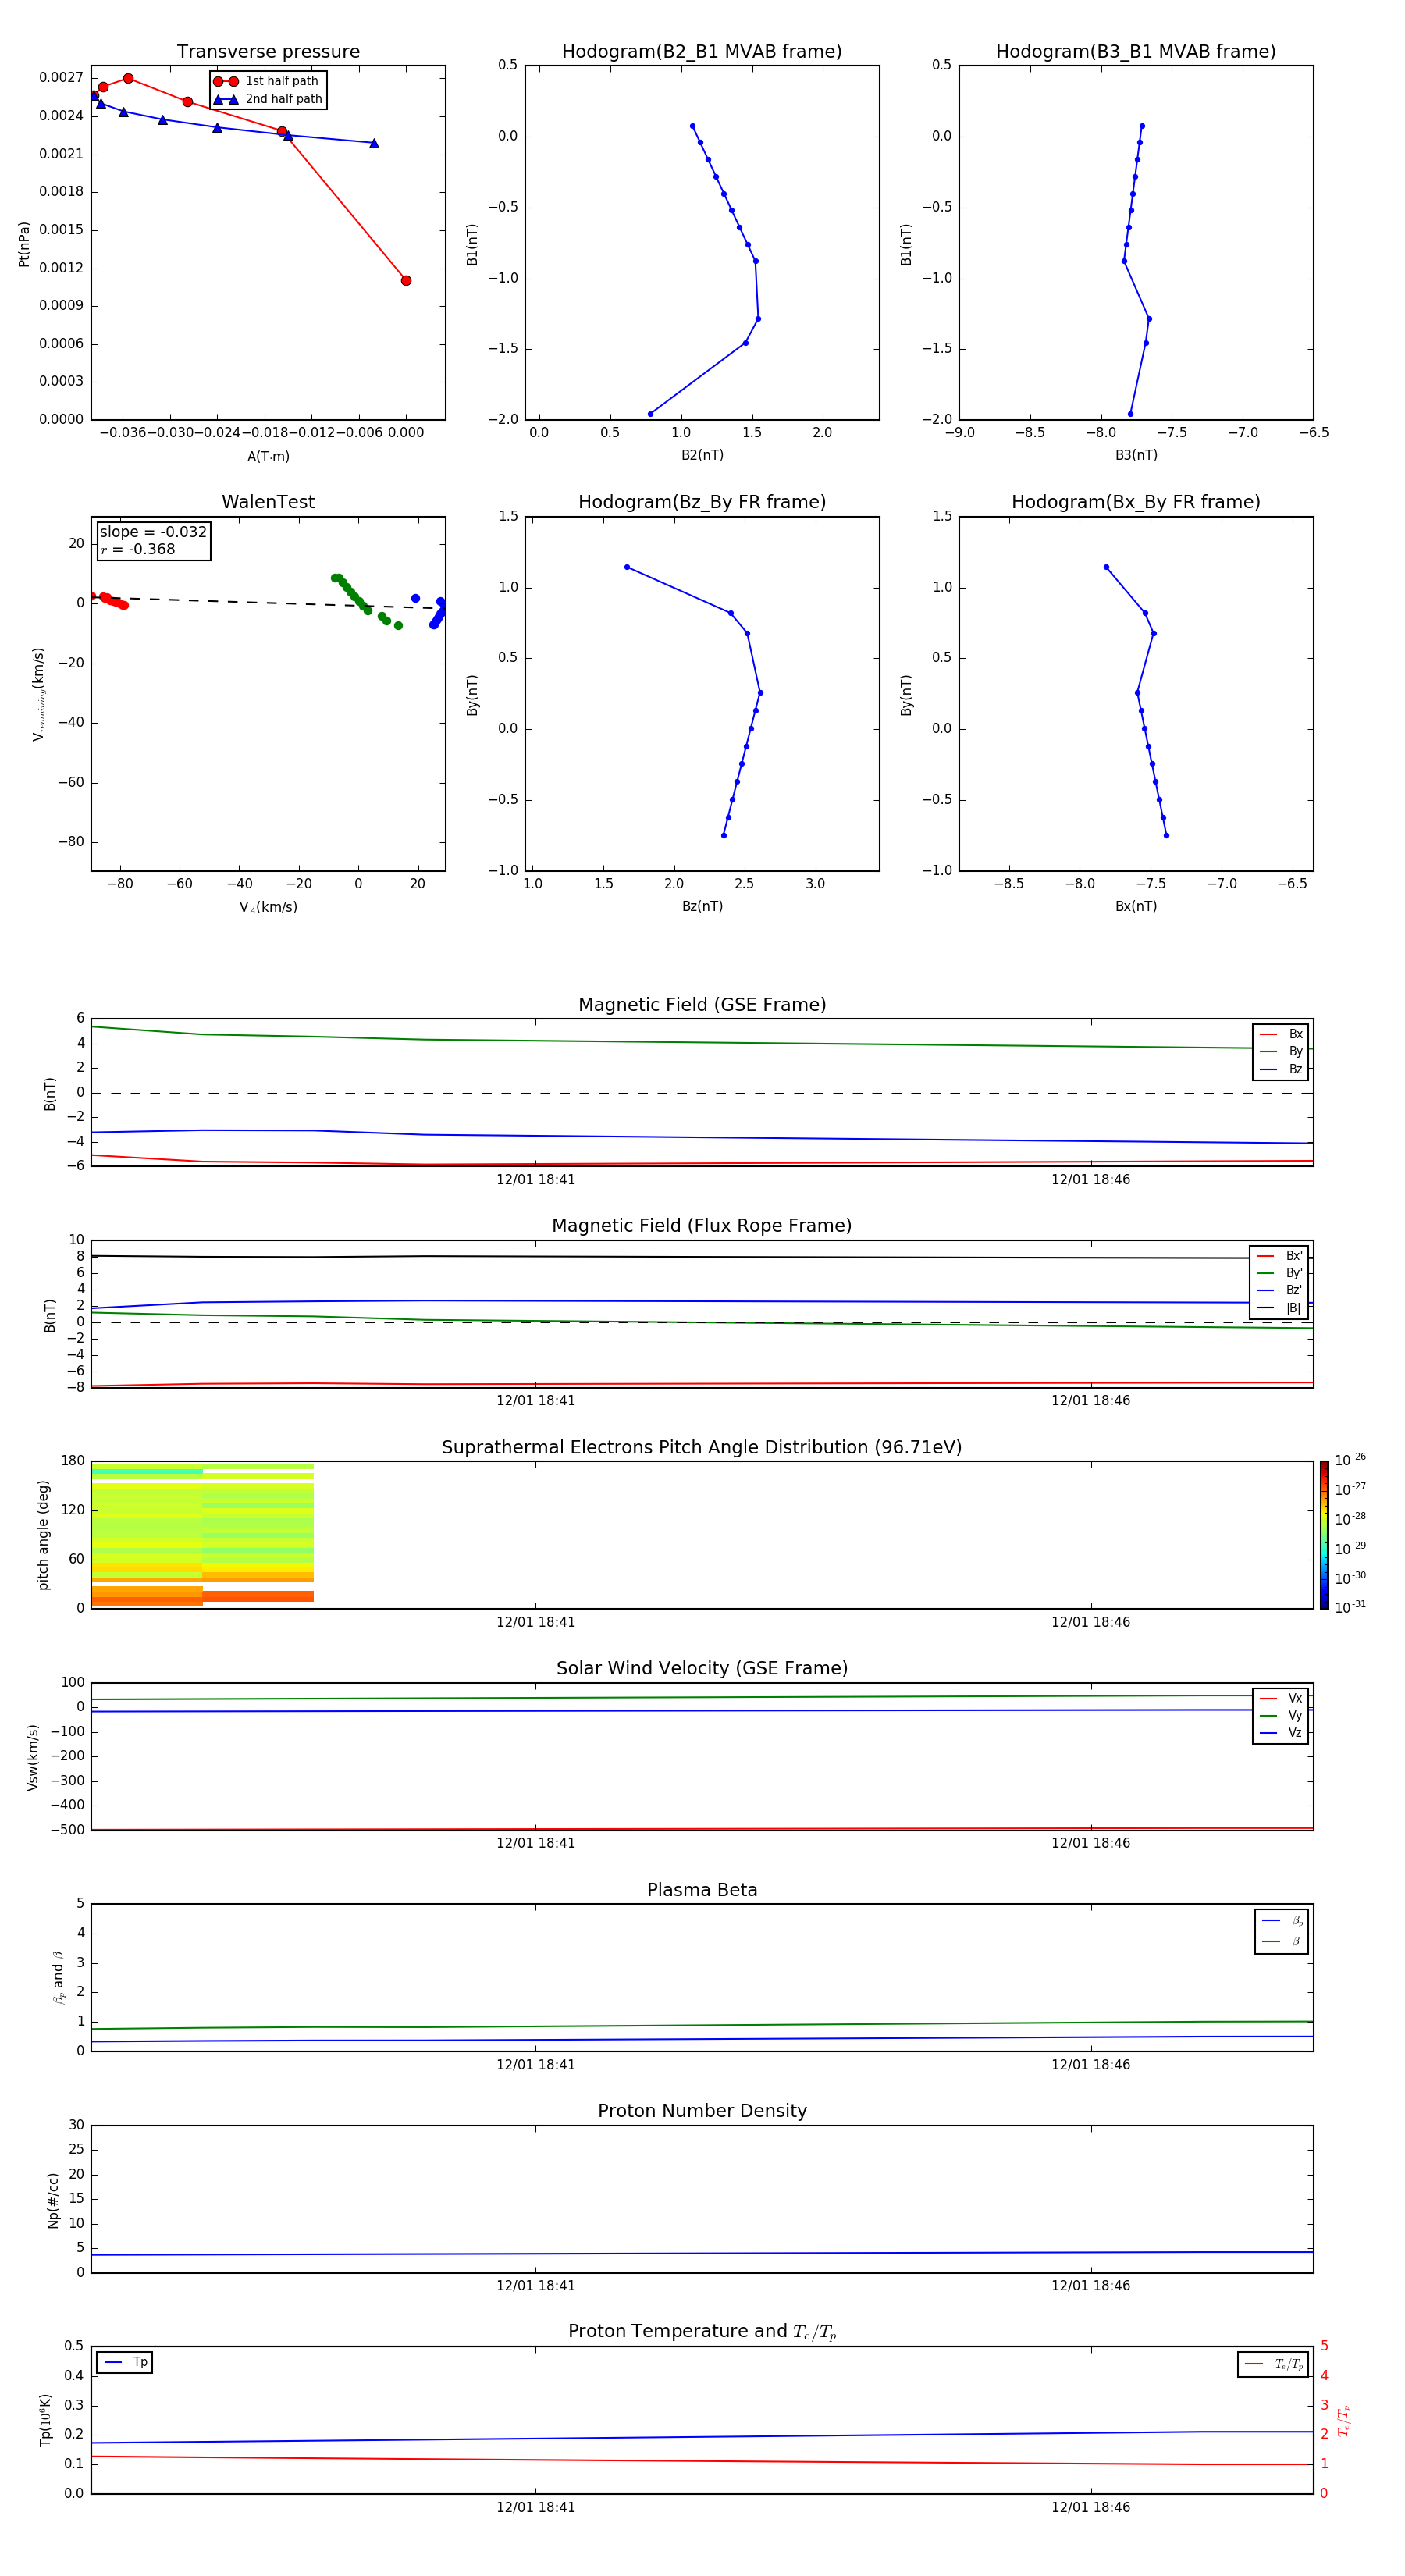Select the By' legend entry
The width and height of the screenshot is (1405, 2576).
1279,1273
